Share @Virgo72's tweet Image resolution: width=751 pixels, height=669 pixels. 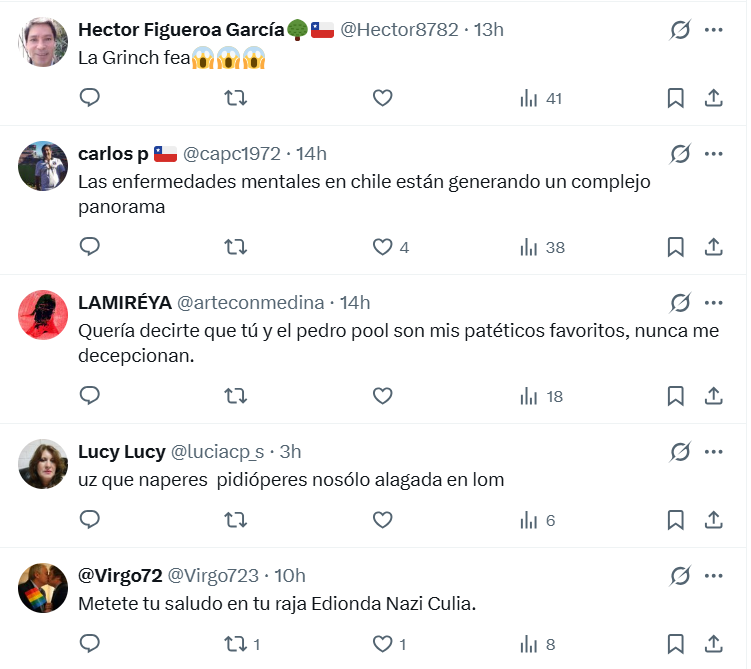(x=714, y=644)
